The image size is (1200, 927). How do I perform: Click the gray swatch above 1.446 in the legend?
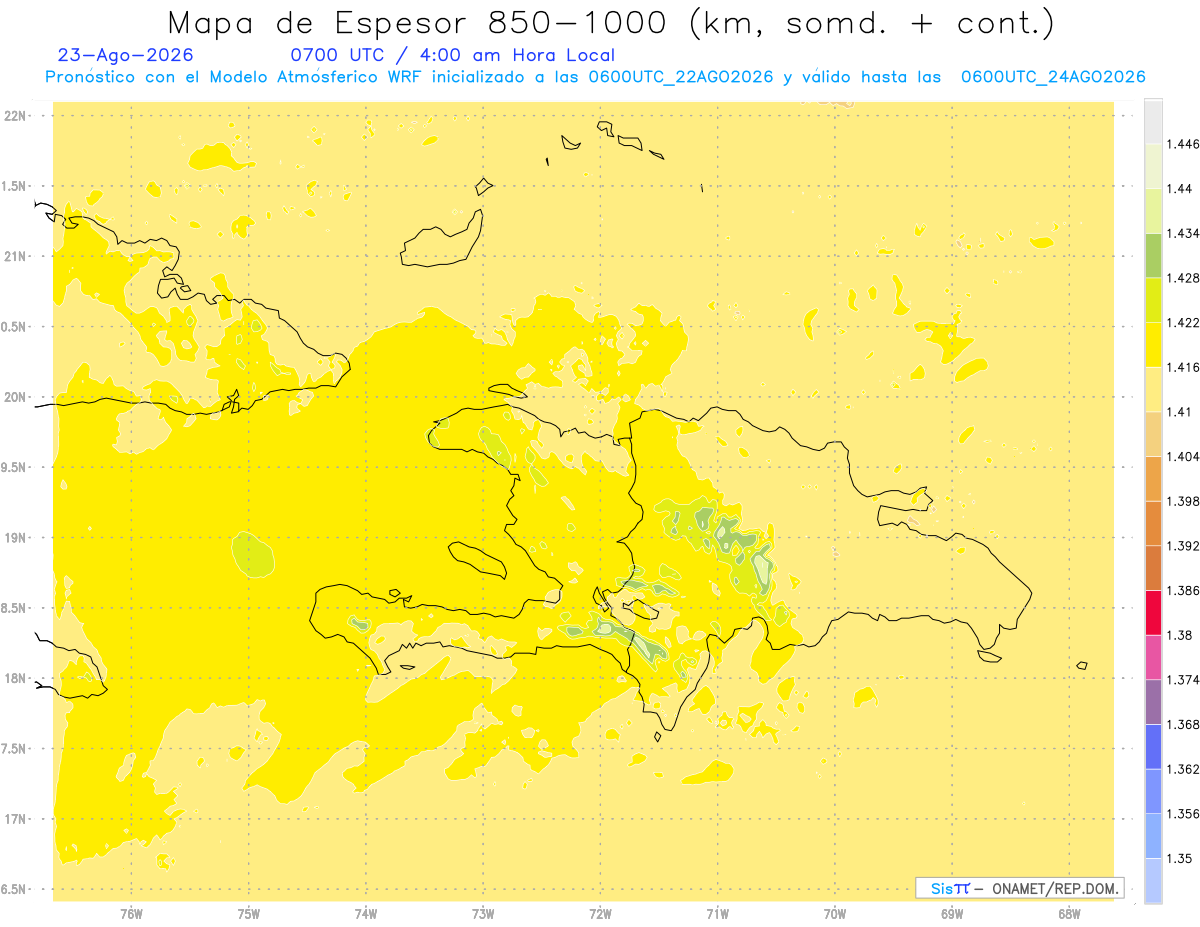tap(1153, 121)
